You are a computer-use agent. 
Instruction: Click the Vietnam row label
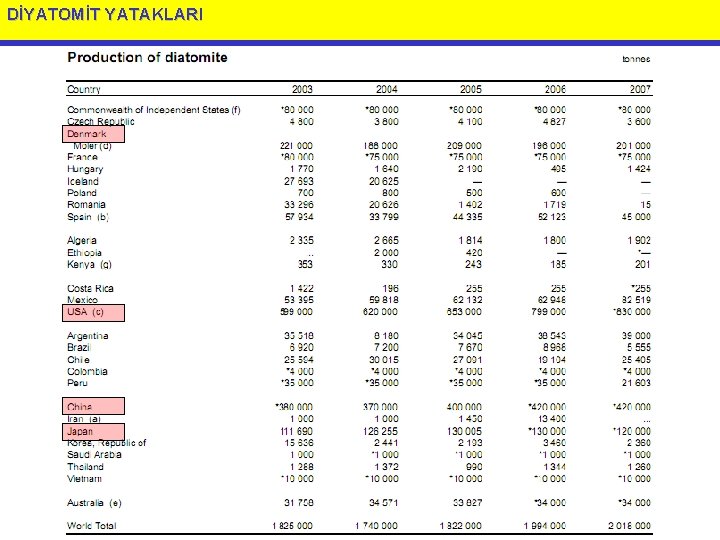(84, 478)
